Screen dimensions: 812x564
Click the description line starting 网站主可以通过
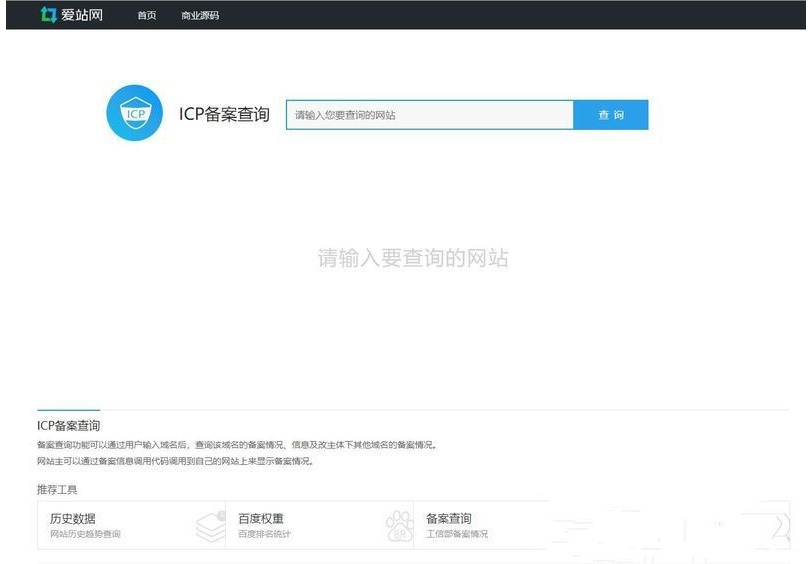pos(176,461)
